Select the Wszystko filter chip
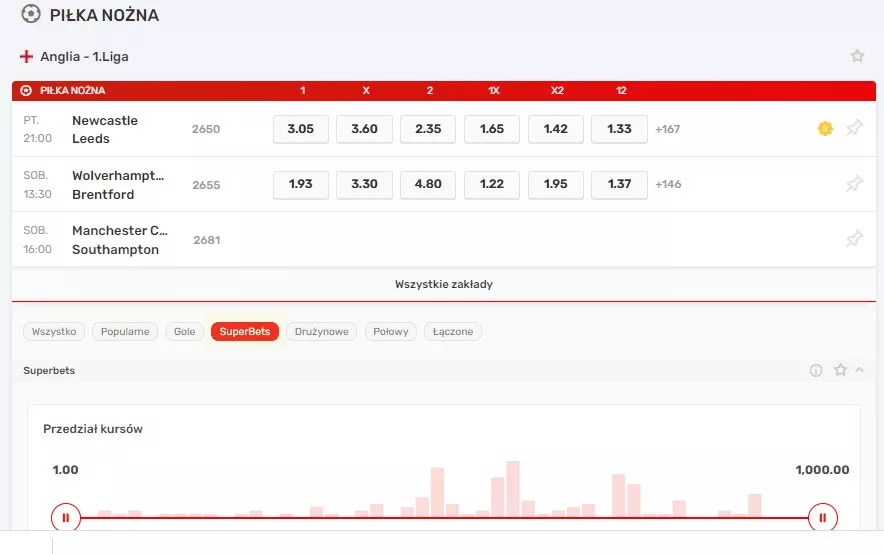This screenshot has width=884, height=554. tap(54, 331)
